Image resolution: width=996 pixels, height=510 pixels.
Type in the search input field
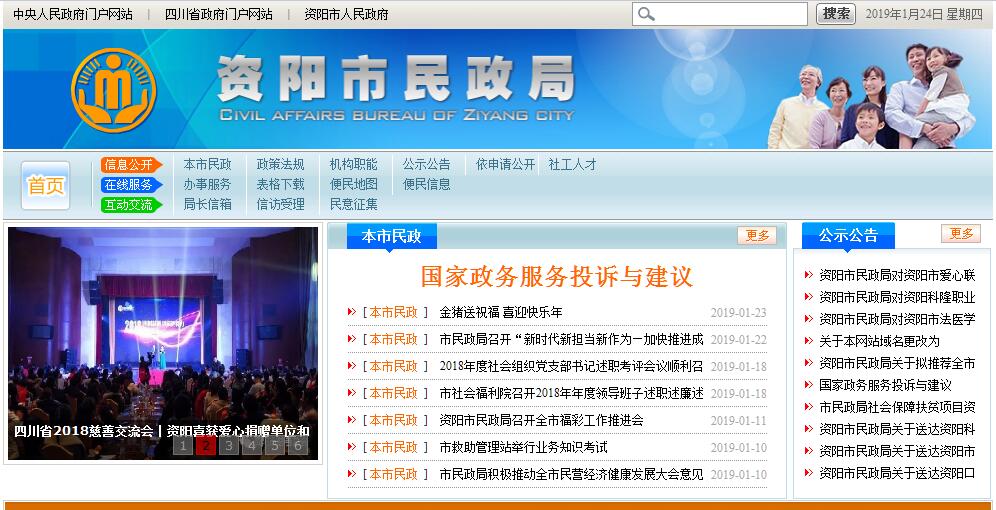click(x=730, y=14)
